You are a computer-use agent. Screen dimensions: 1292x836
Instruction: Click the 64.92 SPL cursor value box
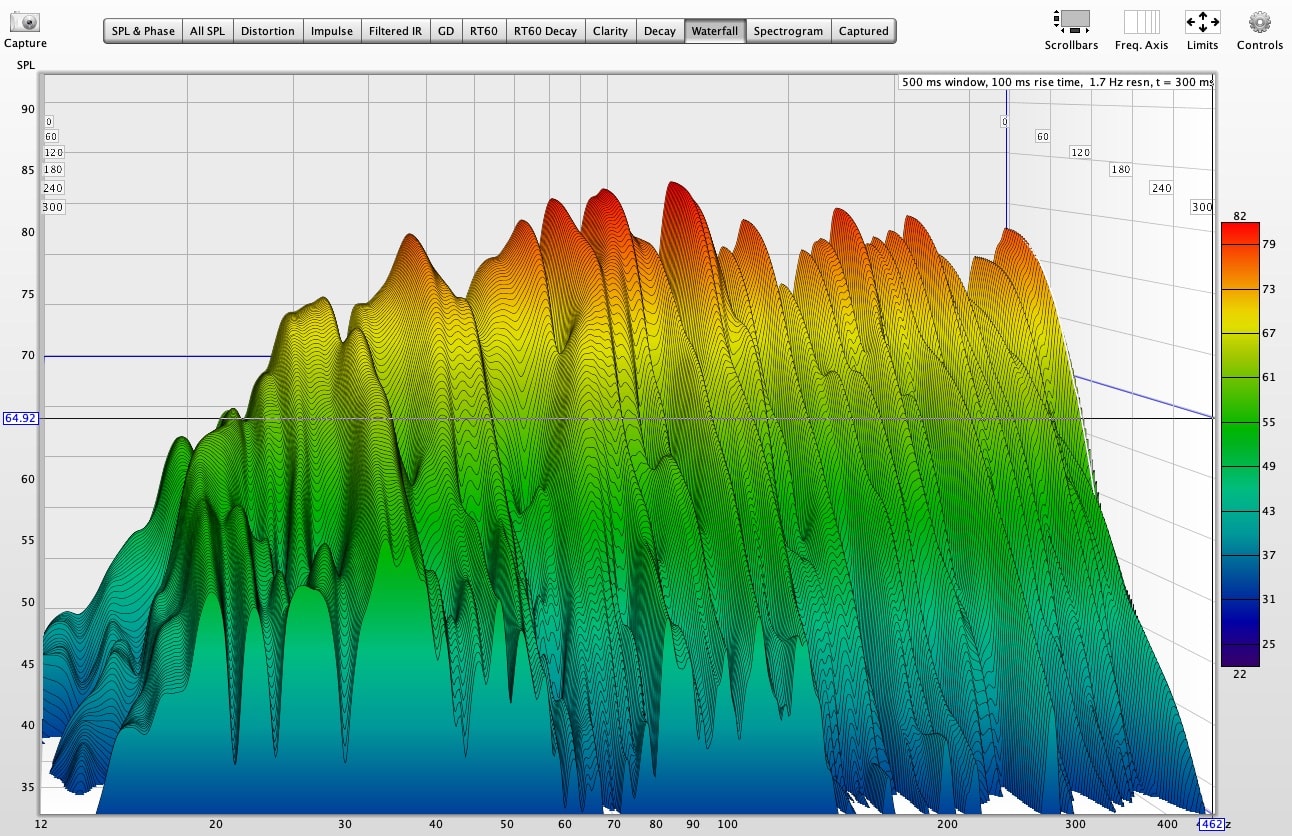(21, 418)
